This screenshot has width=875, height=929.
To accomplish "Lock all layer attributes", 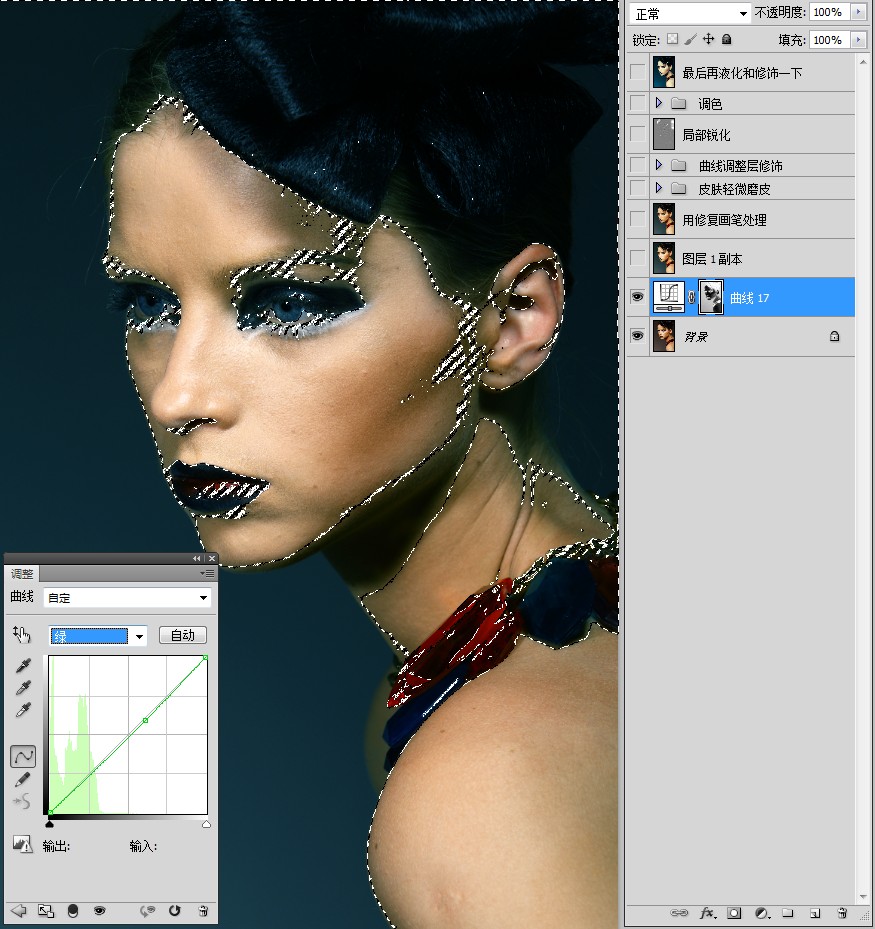I will [x=726, y=39].
